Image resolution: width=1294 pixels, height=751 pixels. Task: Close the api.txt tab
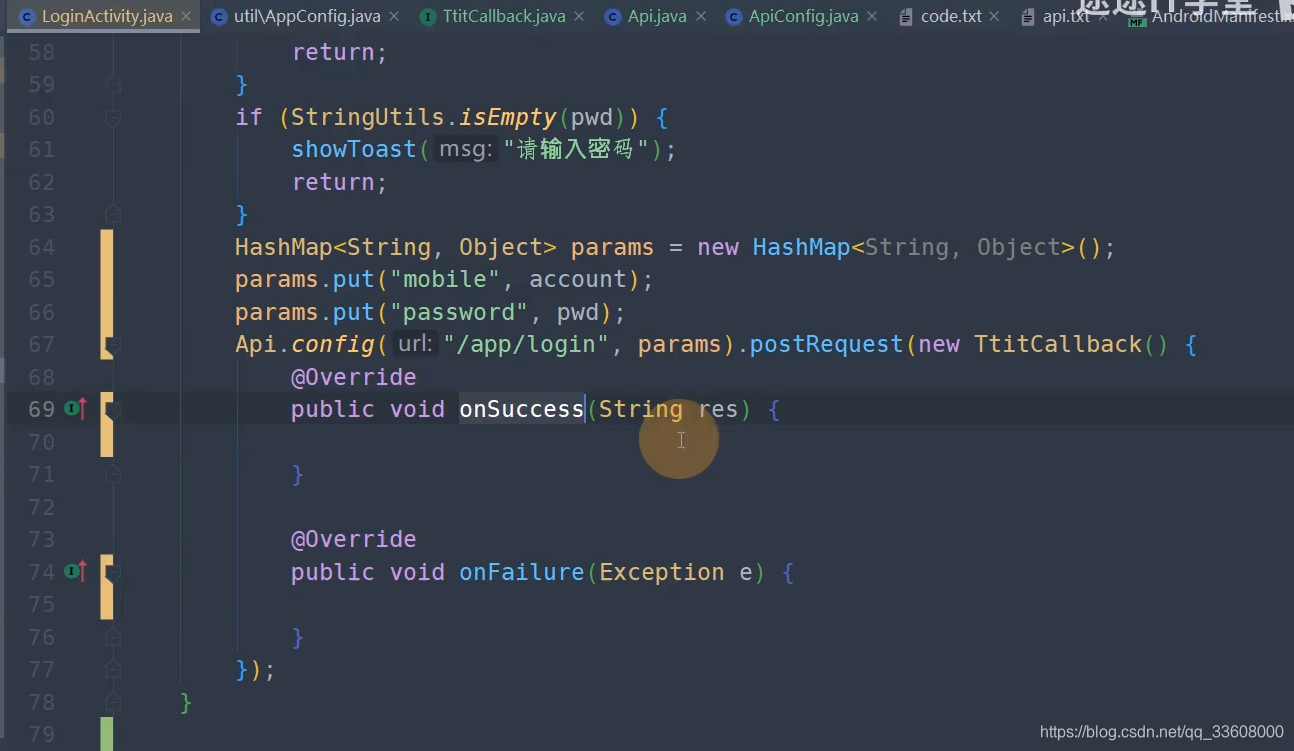click(x=1104, y=17)
